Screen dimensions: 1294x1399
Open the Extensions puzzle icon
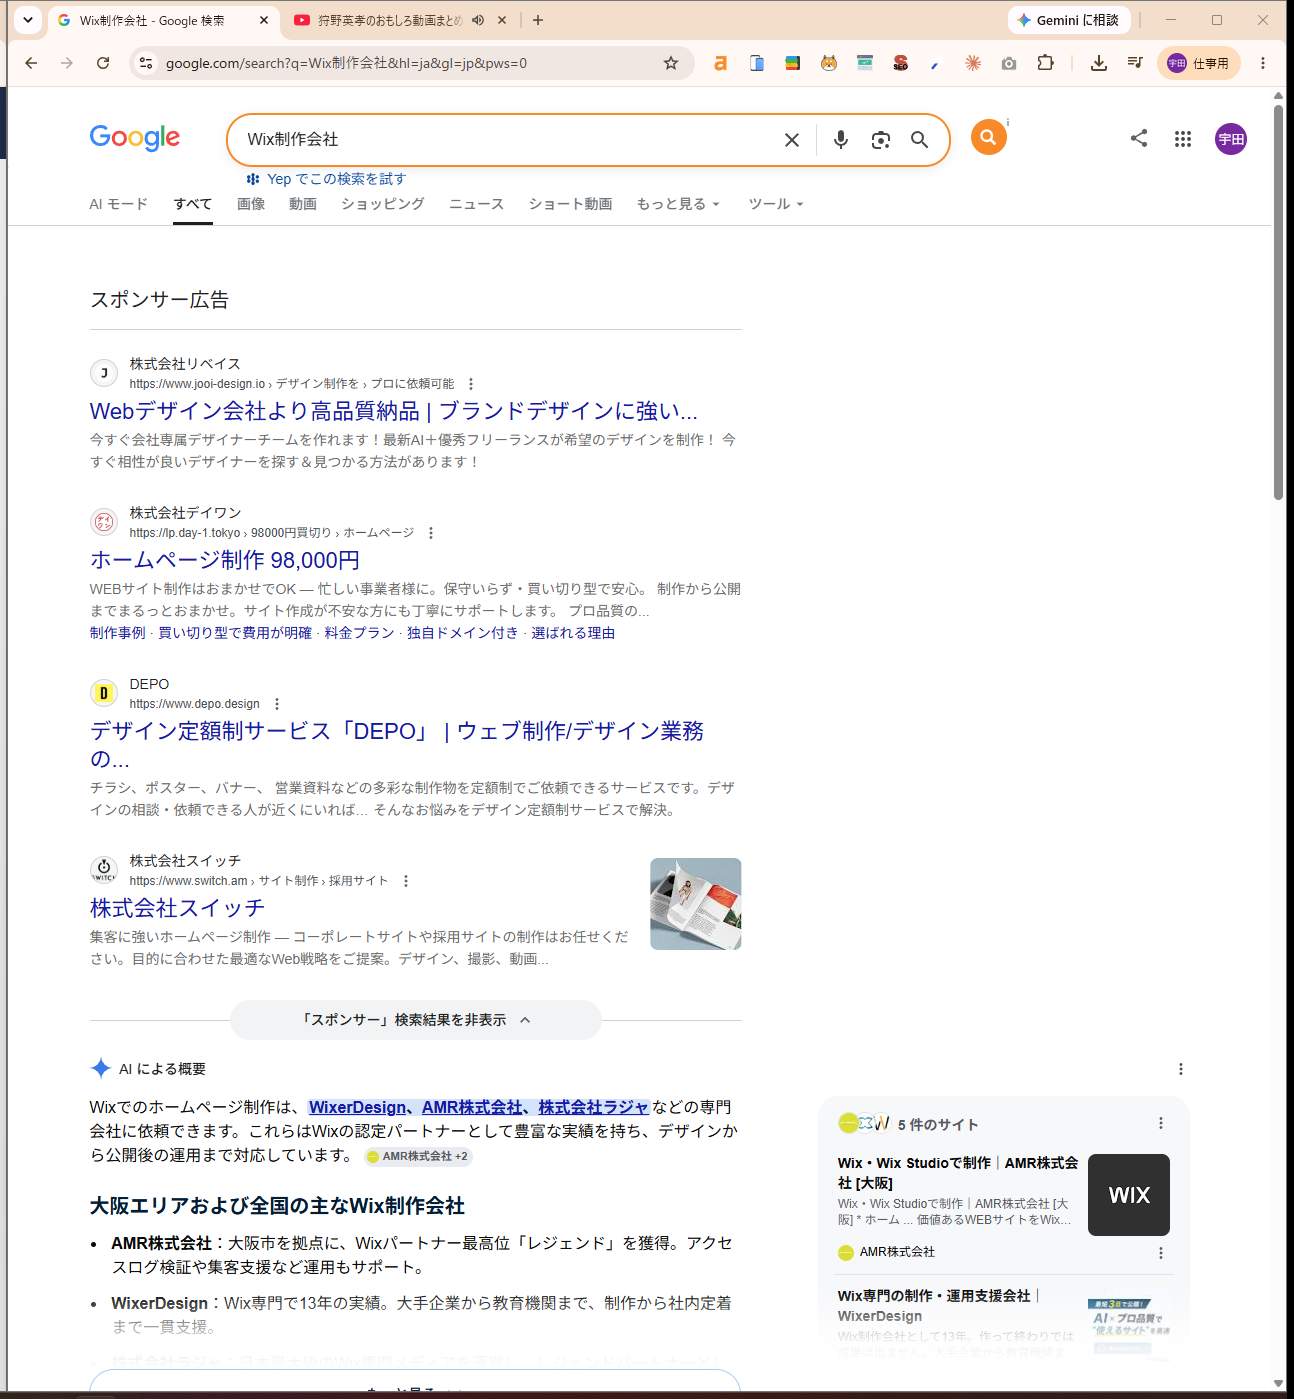tap(1045, 63)
